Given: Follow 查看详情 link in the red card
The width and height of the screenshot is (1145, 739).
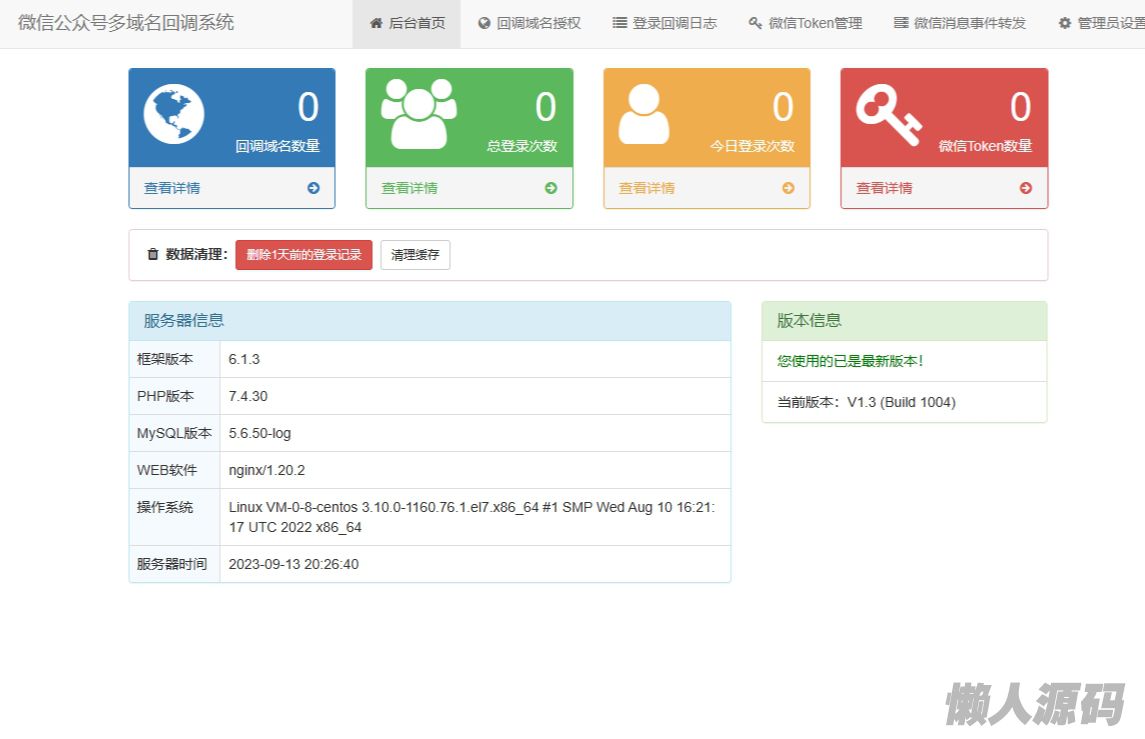Looking at the screenshot, I should pos(884,188).
